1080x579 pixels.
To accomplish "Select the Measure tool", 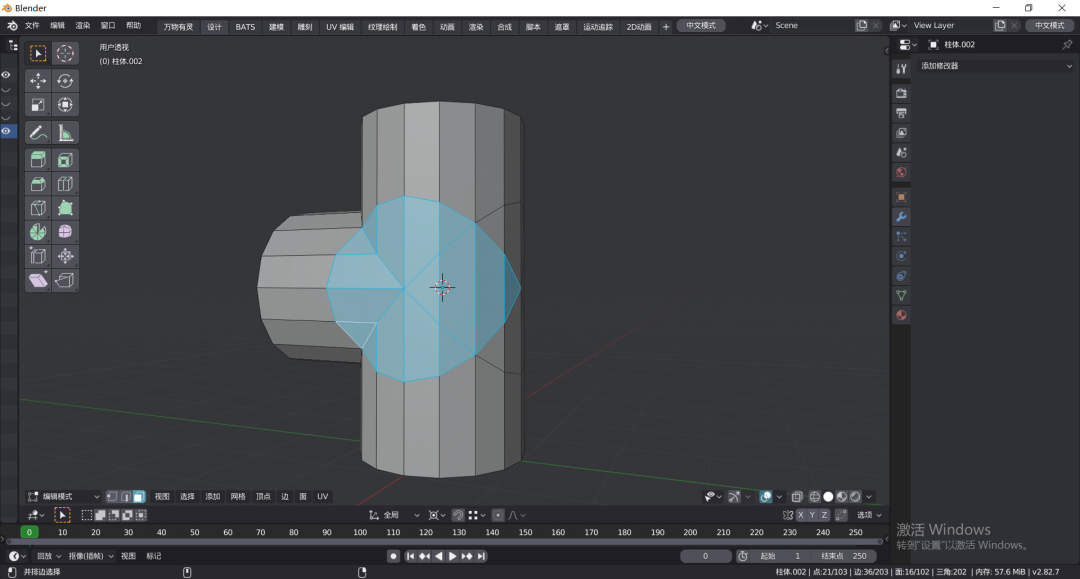I will point(65,132).
